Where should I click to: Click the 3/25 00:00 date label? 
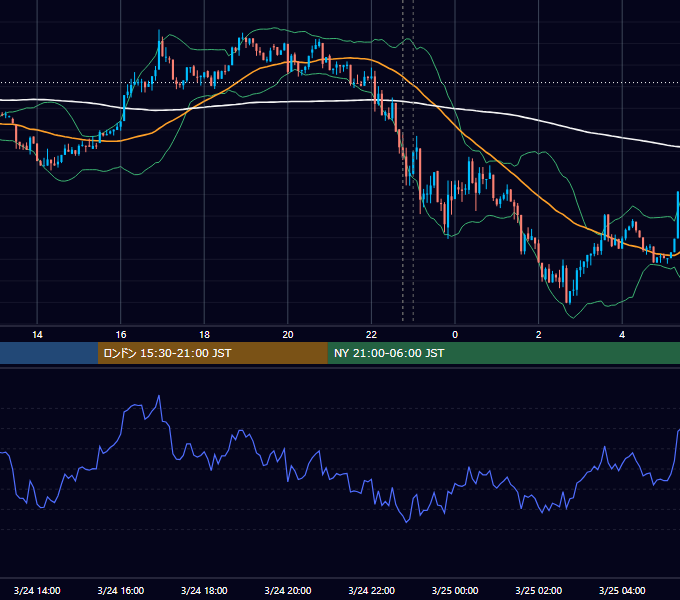(455, 590)
